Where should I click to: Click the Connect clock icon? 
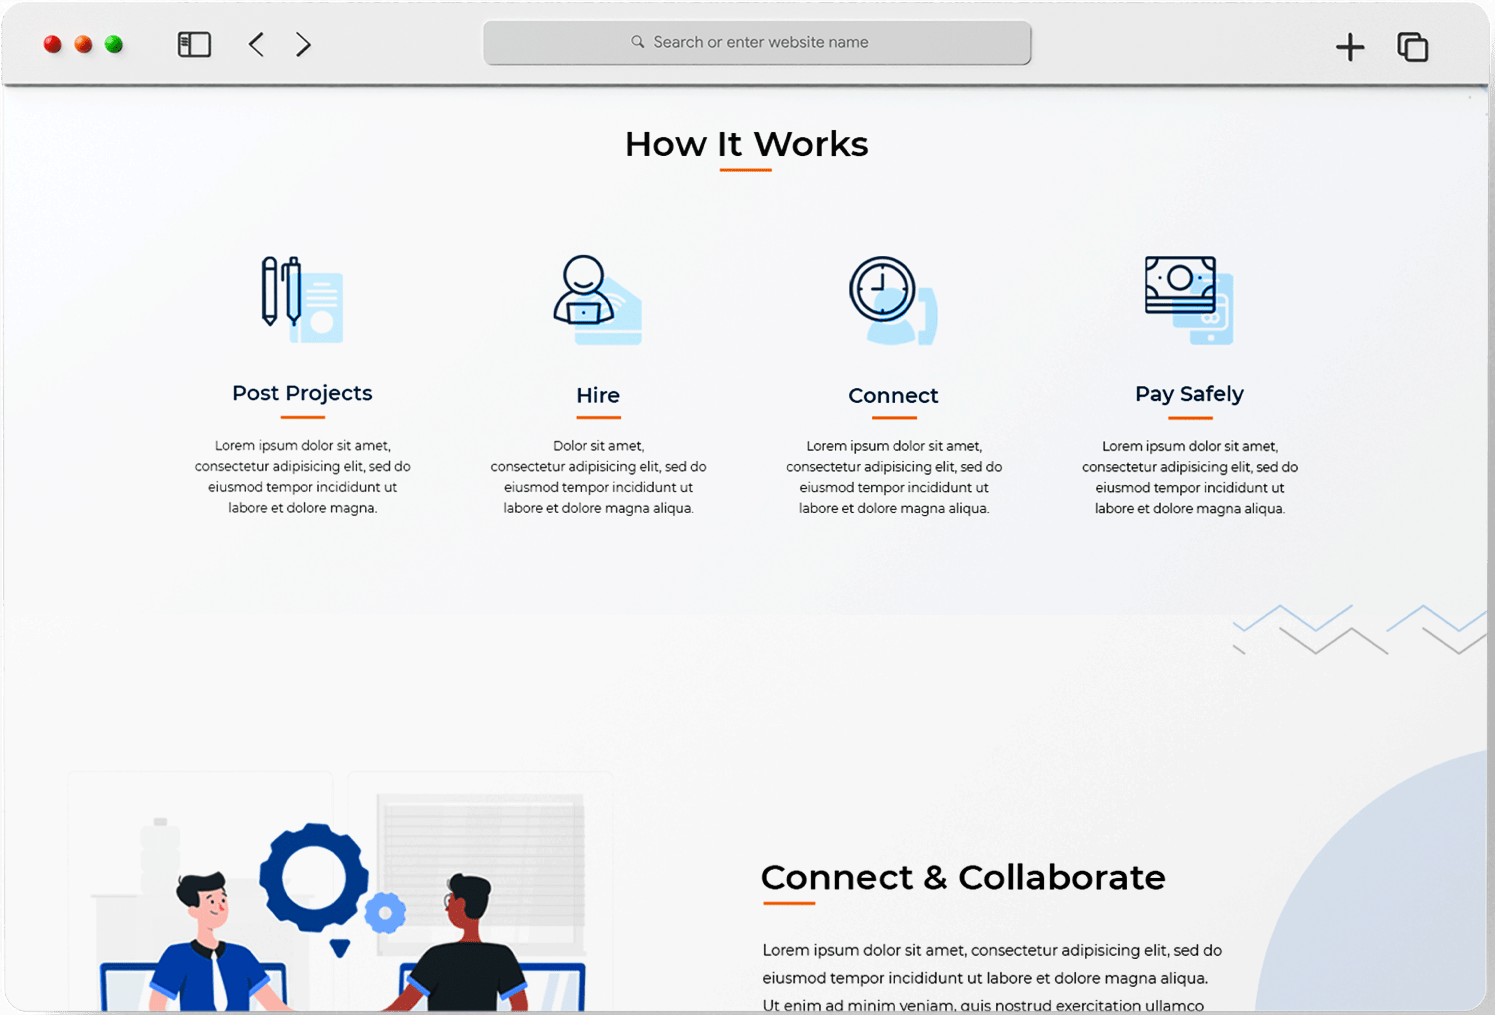tap(892, 300)
